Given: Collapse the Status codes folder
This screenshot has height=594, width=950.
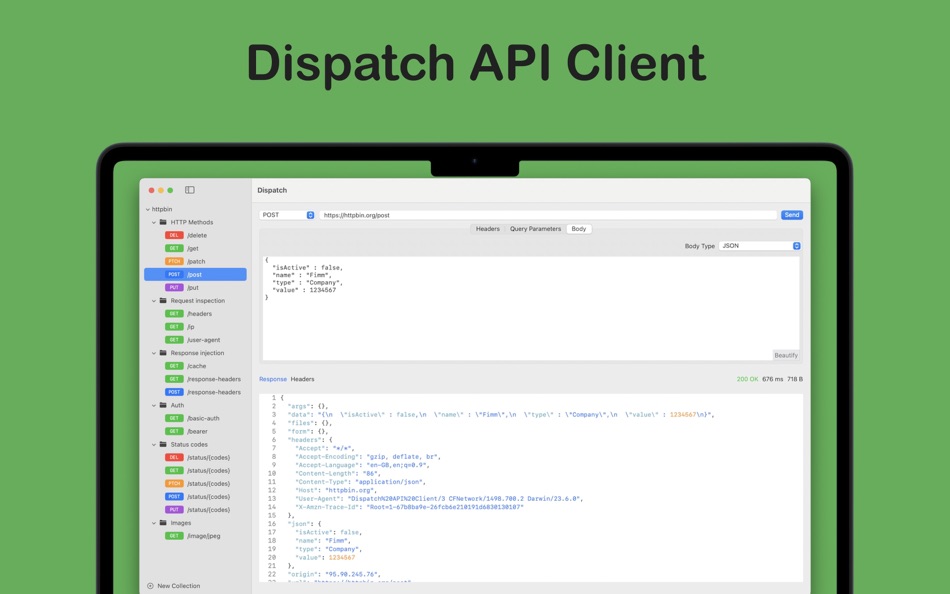Looking at the screenshot, I should (154, 444).
